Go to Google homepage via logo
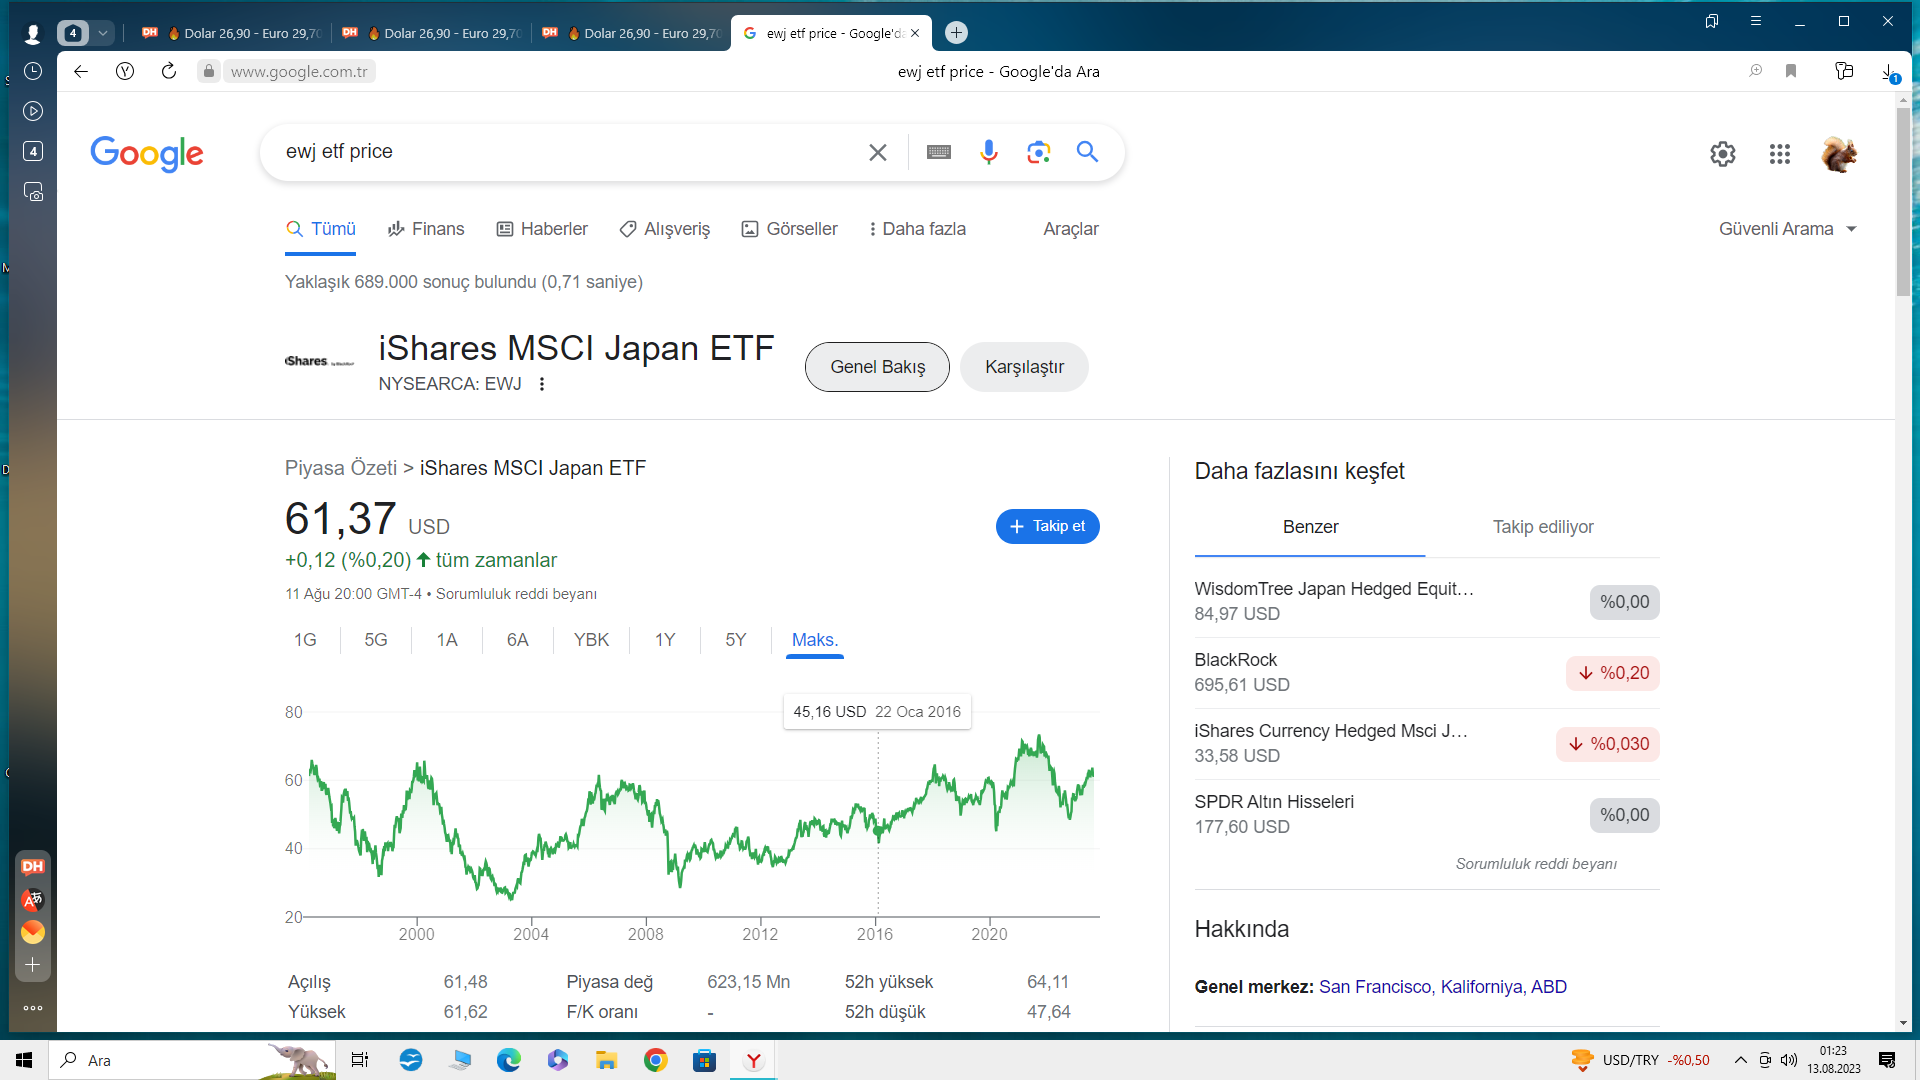The height and width of the screenshot is (1080, 1920). [x=147, y=153]
